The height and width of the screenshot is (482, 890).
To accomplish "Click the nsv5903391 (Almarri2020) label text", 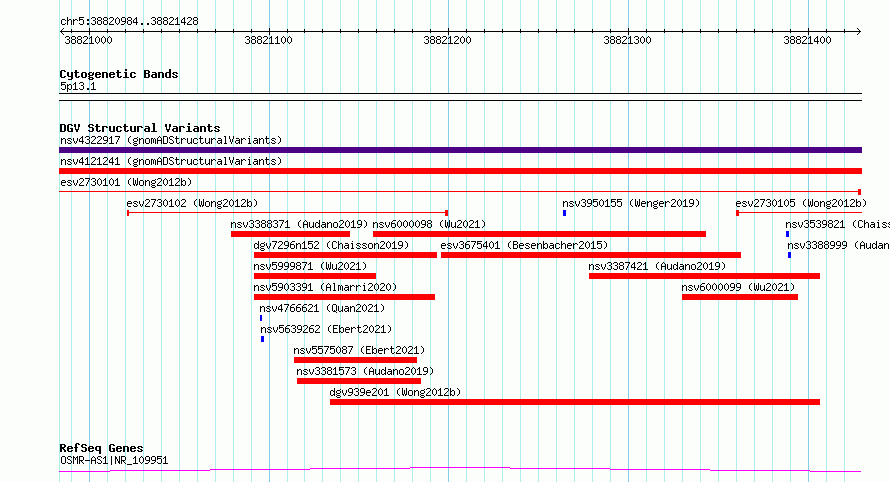I will click(325, 287).
